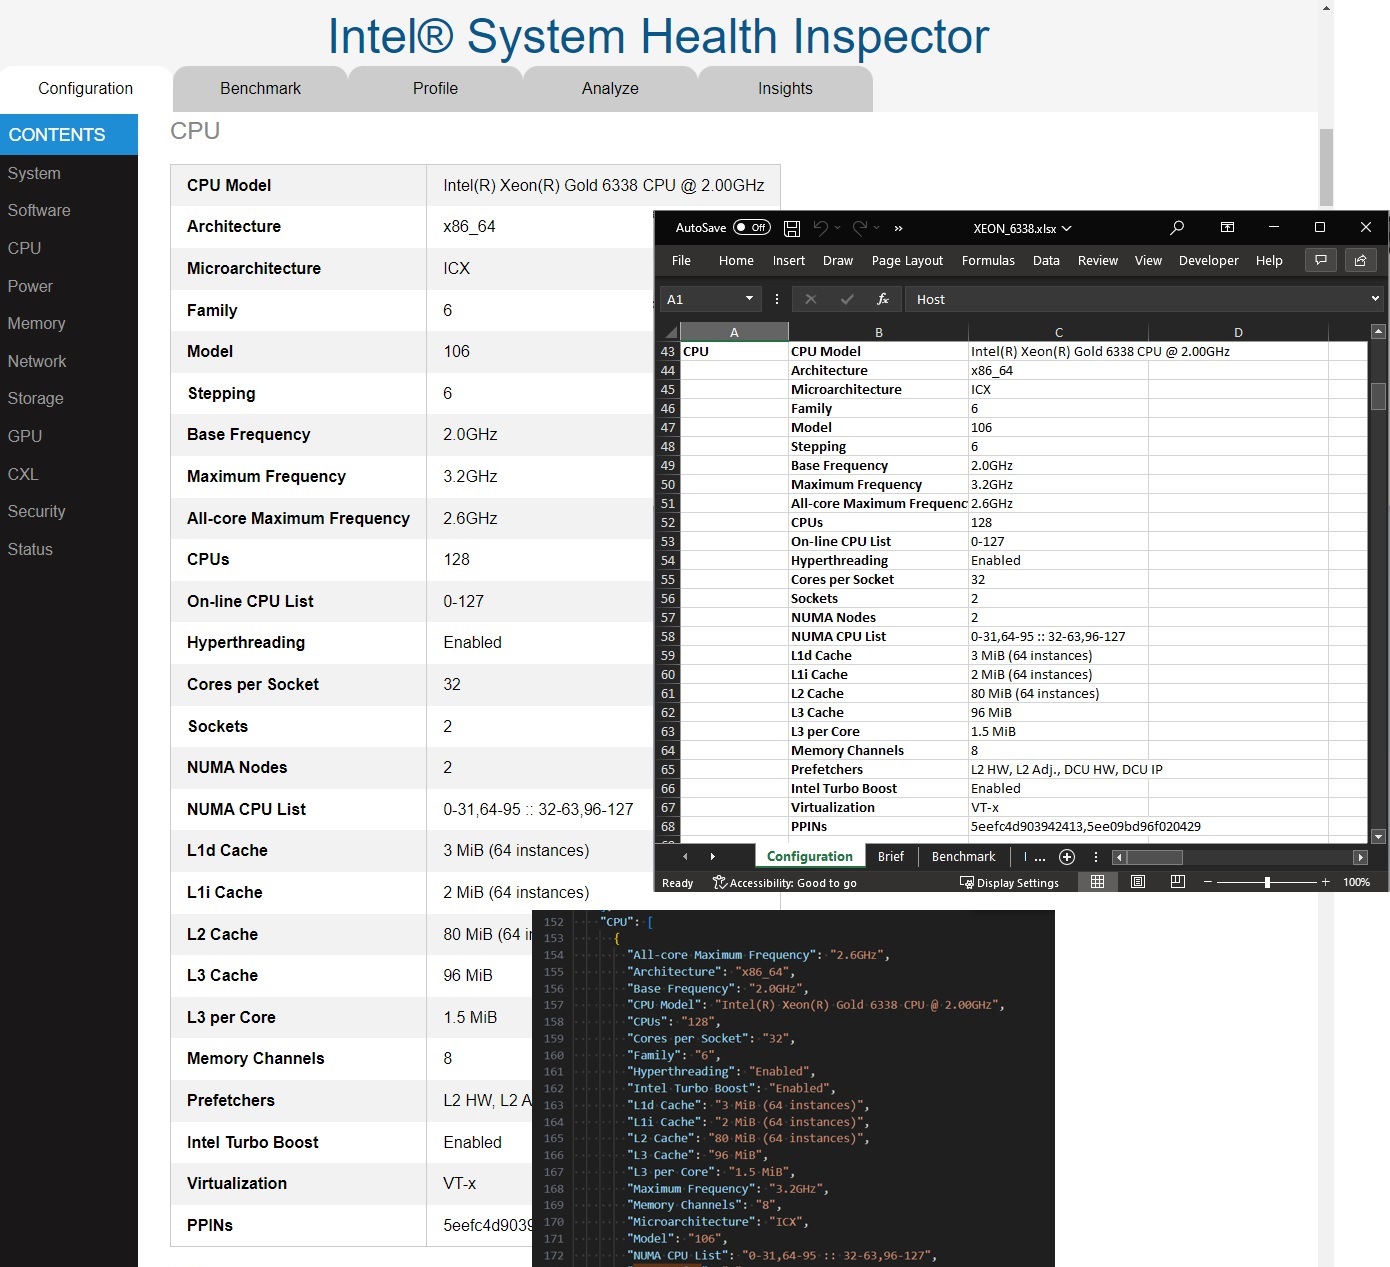The width and height of the screenshot is (1390, 1267).
Task: Toggle the AutoSave switch
Action: point(752,227)
